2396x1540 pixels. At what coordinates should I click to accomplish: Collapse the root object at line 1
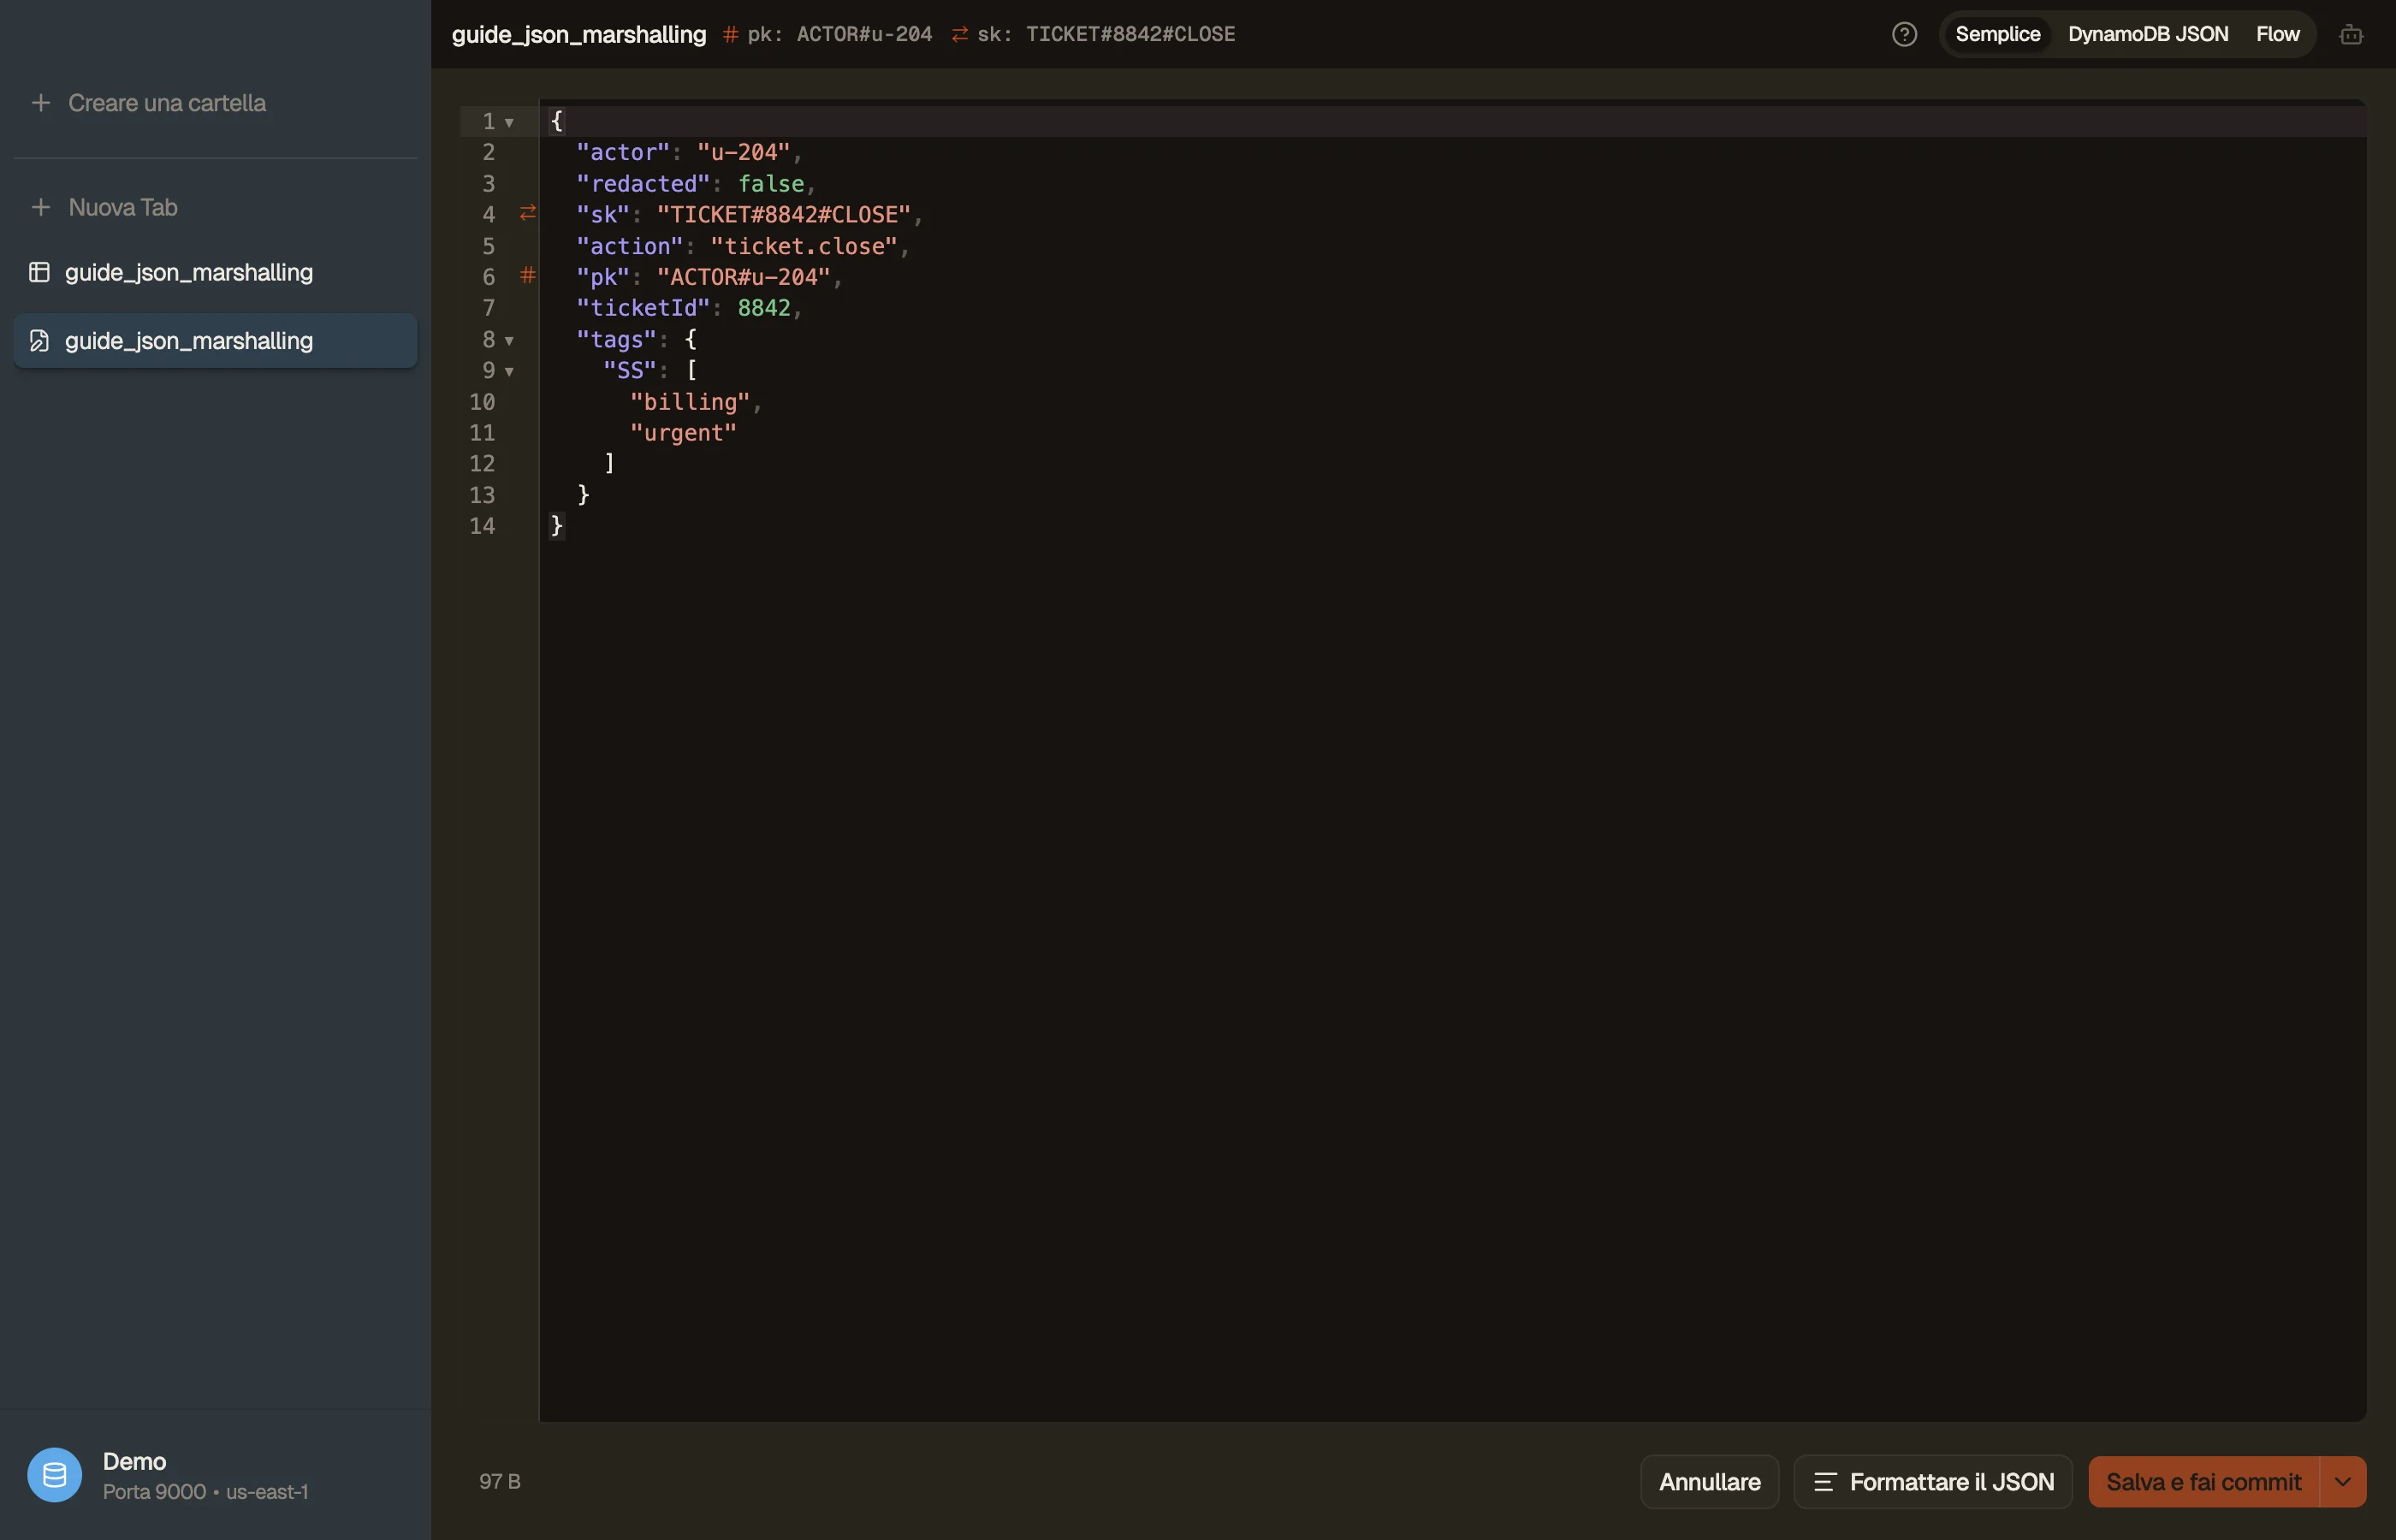pyautogui.click(x=509, y=122)
